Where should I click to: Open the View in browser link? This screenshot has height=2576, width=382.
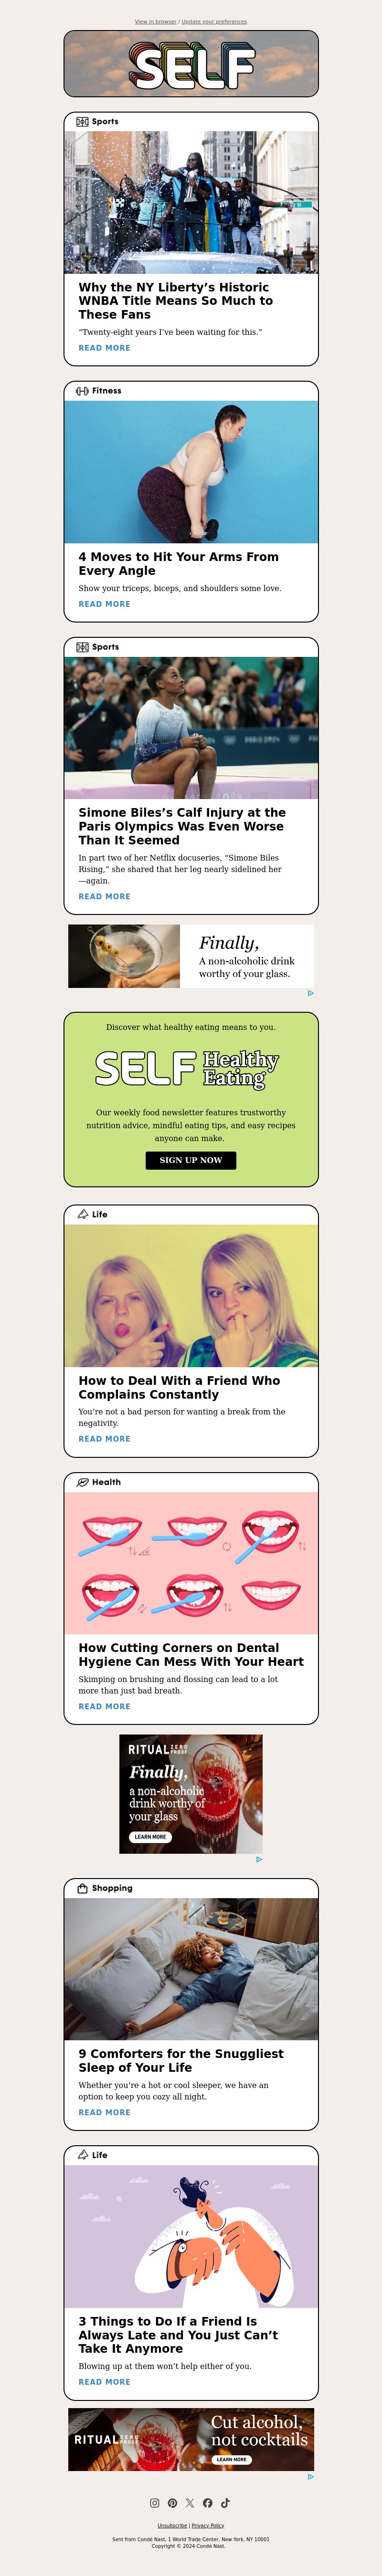click(155, 21)
